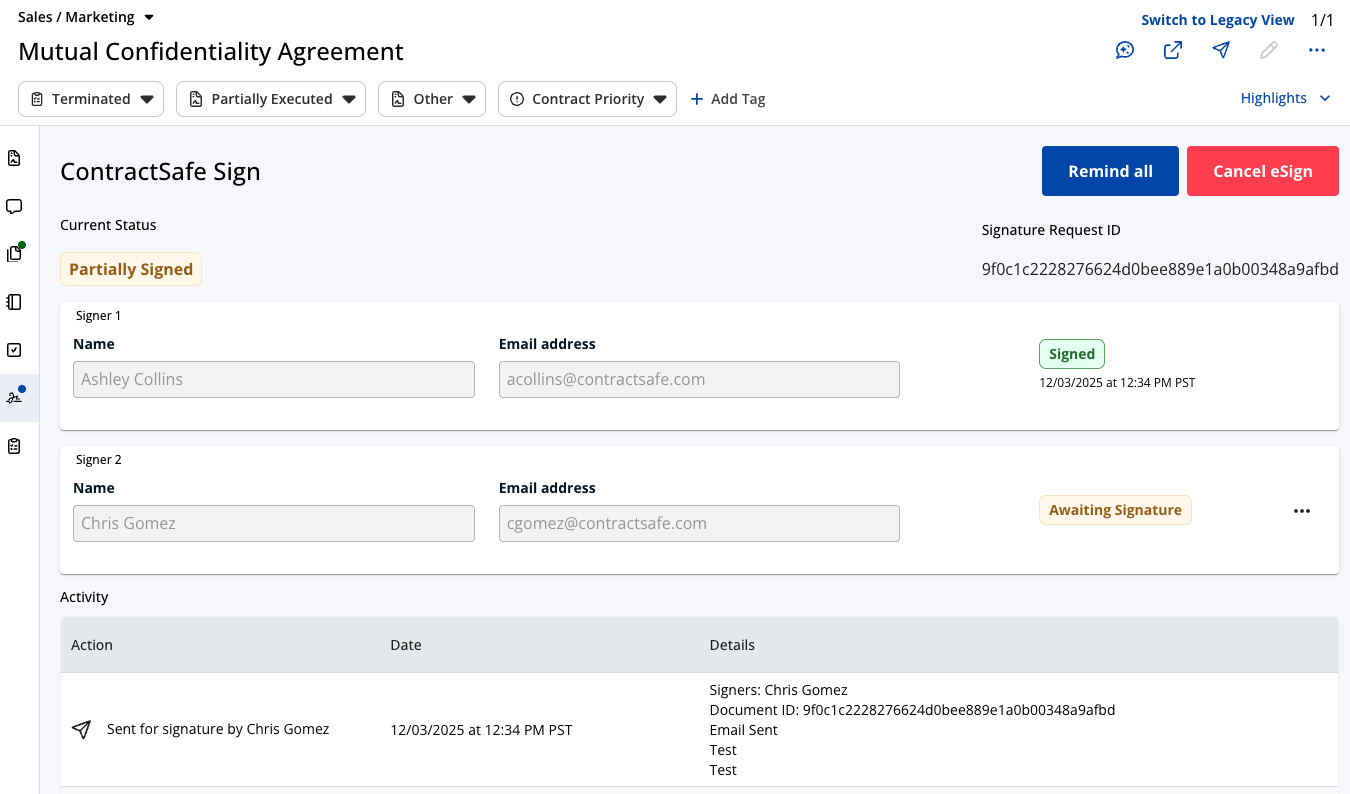Select the eSign panel icon
1350x794 pixels.
click(x=14, y=397)
